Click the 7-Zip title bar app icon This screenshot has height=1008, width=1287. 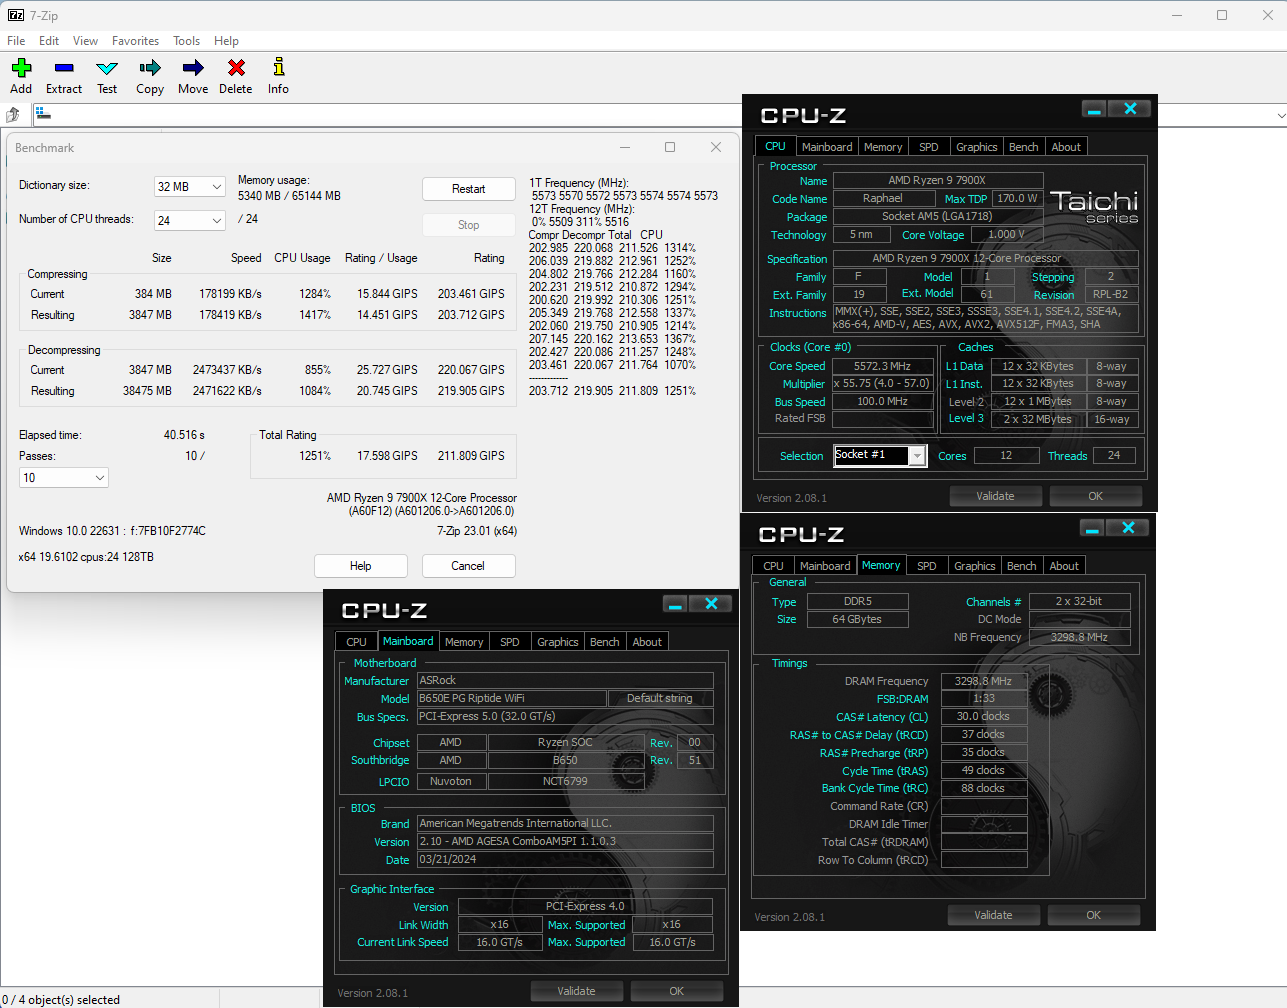[x=16, y=15]
